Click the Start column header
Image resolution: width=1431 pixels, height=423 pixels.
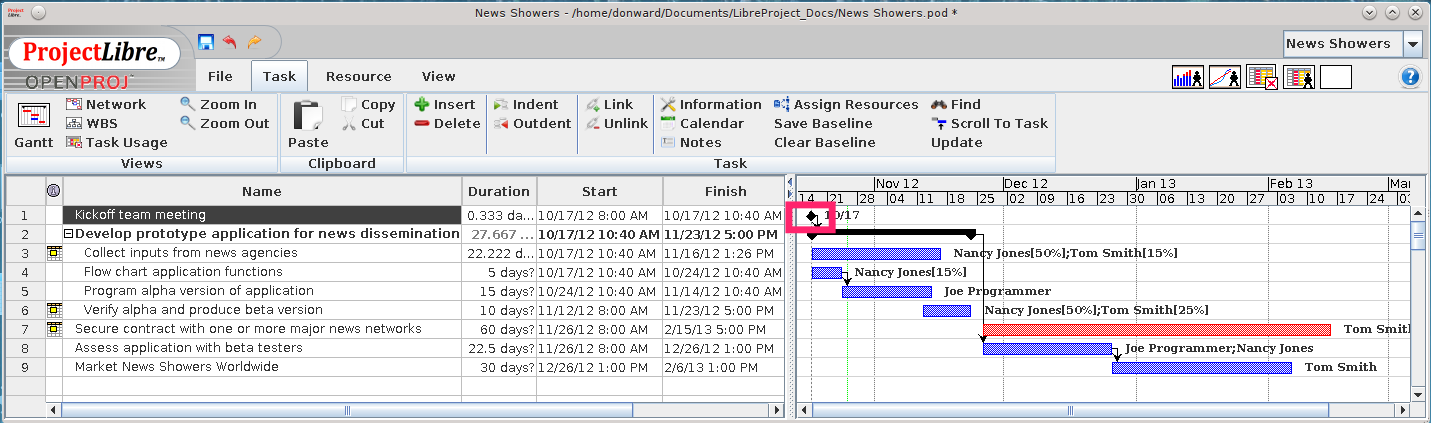599,191
